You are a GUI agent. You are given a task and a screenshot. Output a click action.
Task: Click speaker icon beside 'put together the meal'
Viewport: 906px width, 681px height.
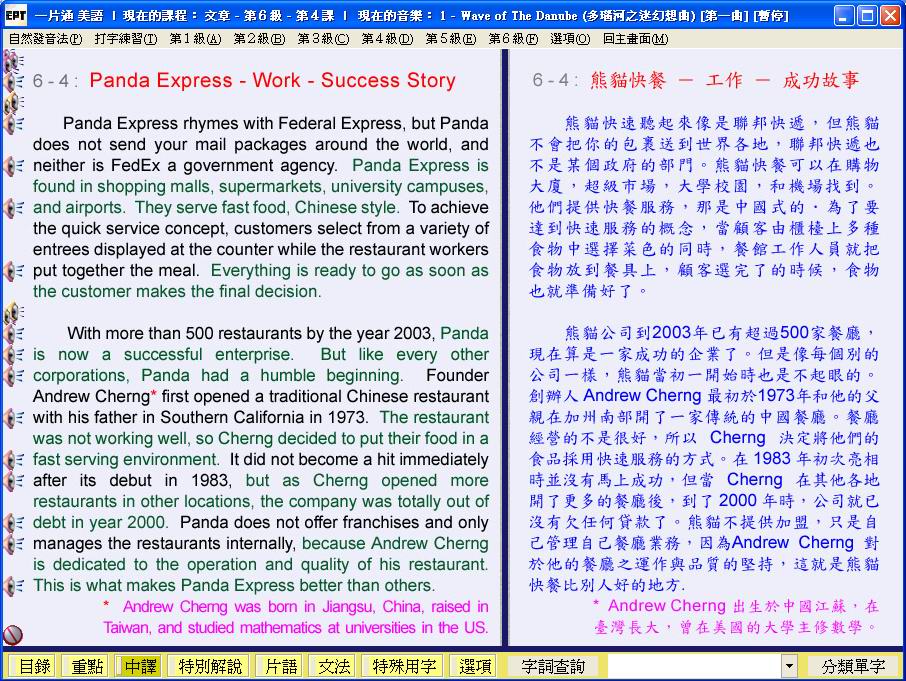[14, 271]
